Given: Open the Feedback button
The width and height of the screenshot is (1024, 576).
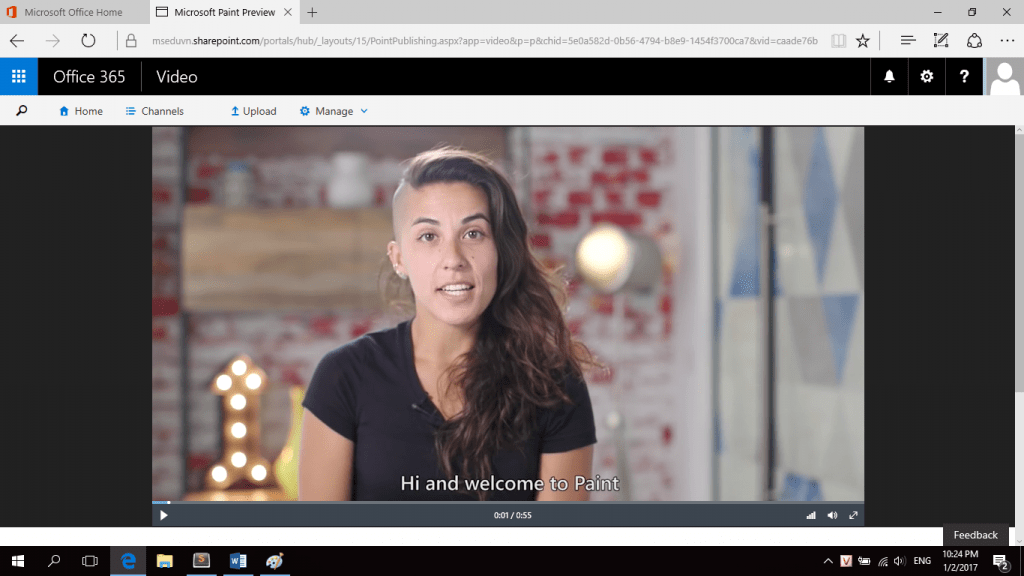Looking at the screenshot, I should click(975, 535).
